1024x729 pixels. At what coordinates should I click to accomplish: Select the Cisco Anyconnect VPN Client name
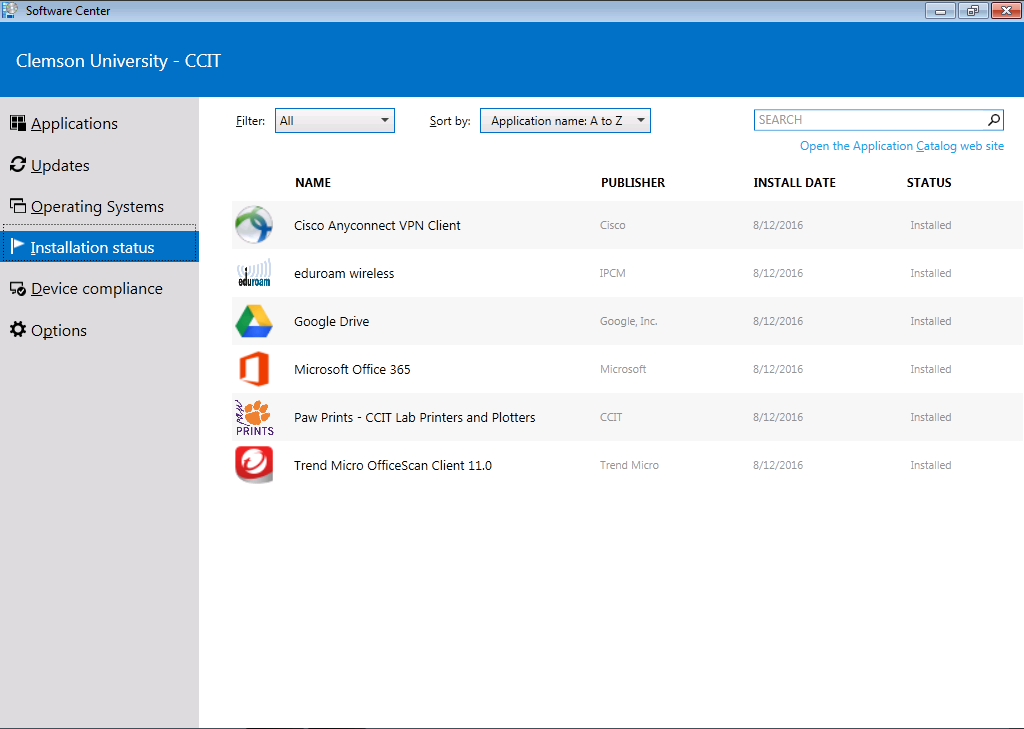(377, 225)
